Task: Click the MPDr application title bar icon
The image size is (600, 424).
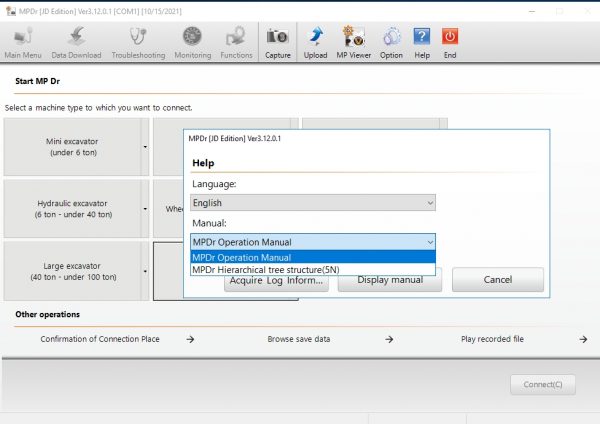Action: (11, 11)
